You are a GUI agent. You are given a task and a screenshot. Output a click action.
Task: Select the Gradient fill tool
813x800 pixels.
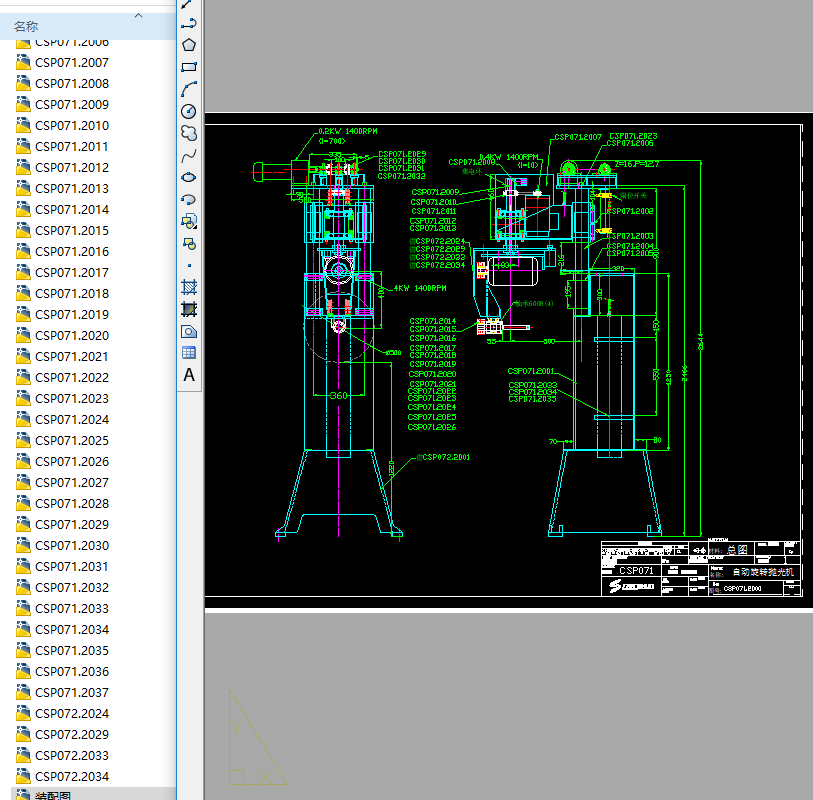(x=188, y=309)
